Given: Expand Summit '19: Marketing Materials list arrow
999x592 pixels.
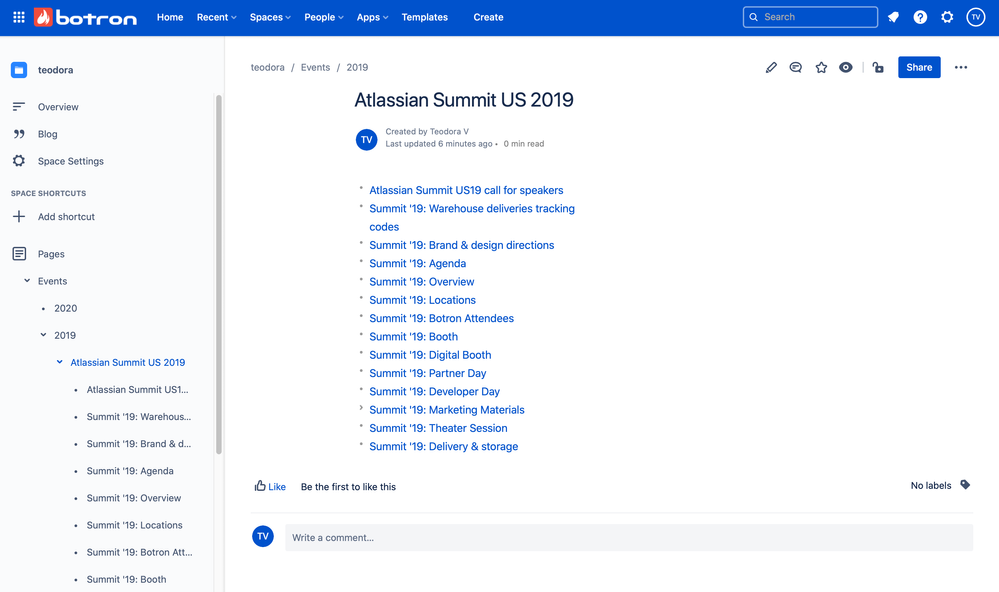Looking at the screenshot, I should point(361,408).
